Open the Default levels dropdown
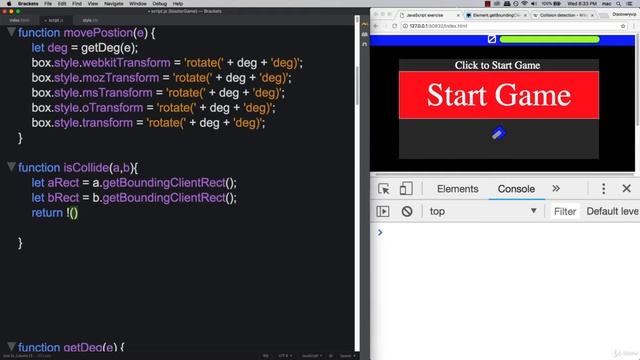The width and height of the screenshot is (640, 360). (612, 211)
